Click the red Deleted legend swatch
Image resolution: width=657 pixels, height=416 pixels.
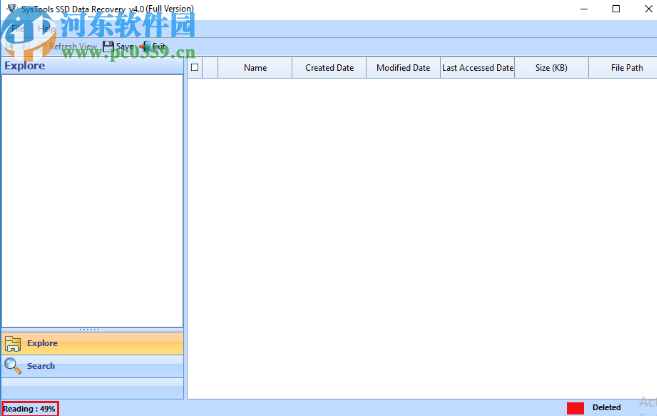(575, 408)
